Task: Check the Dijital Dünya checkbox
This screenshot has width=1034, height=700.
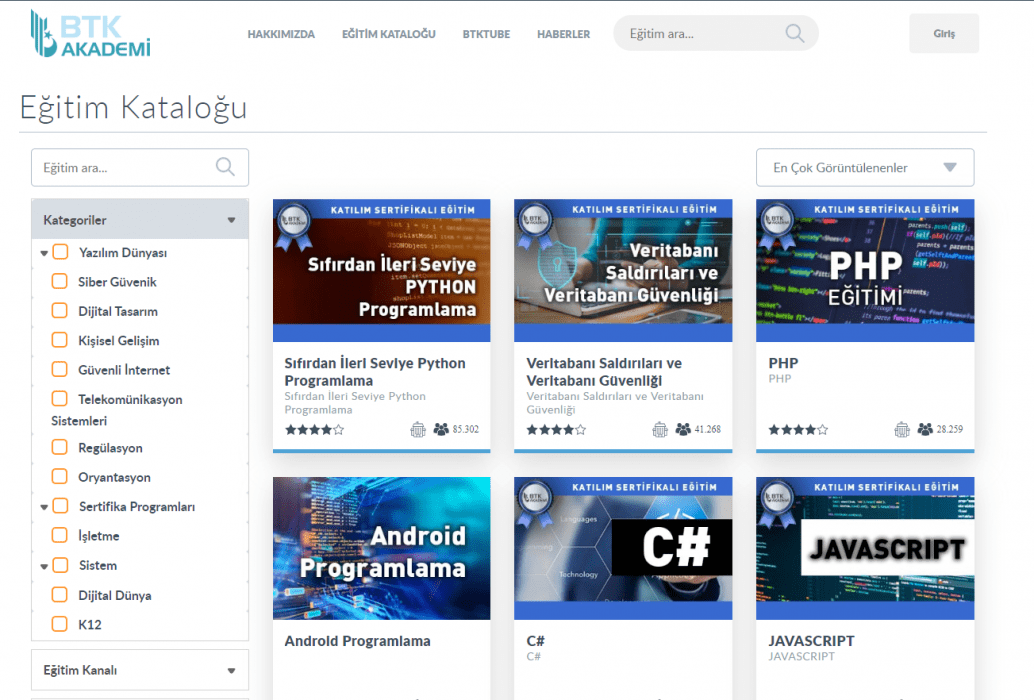Action: pos(59,595)
